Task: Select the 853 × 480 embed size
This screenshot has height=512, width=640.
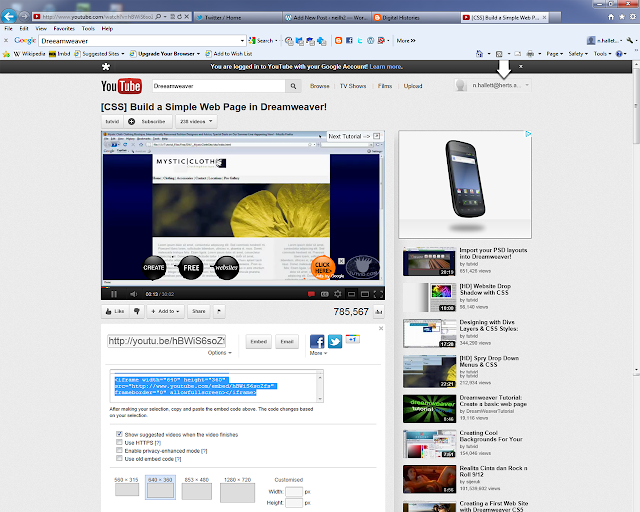Action: [x=197, y=488]
